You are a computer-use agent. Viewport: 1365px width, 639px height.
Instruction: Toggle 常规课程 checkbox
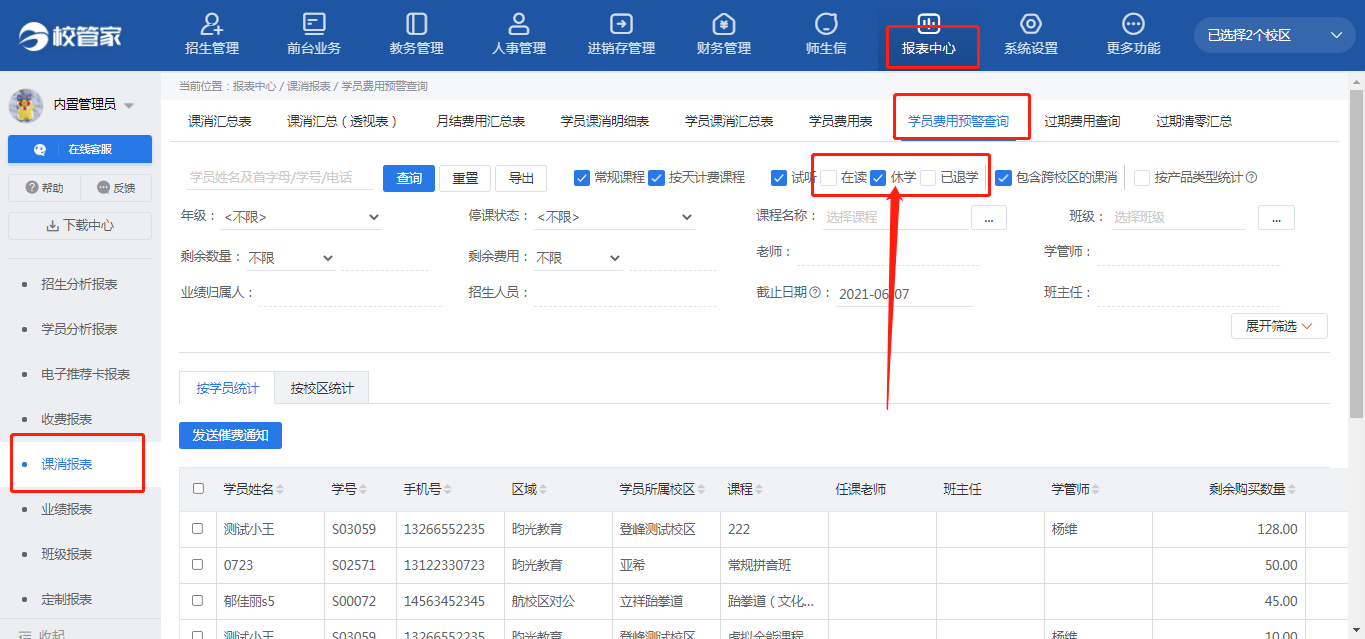[x=582, y=178]
